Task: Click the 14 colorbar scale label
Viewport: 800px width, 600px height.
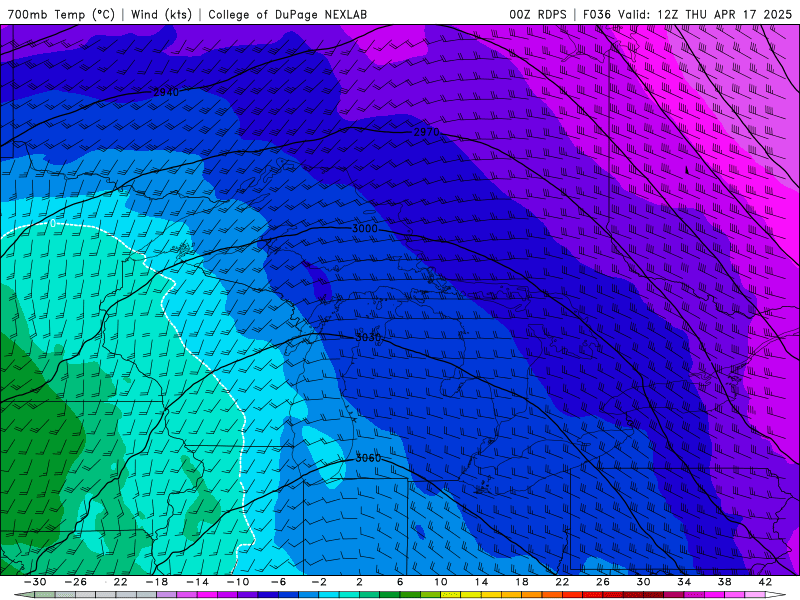Action: click(481, 582)
